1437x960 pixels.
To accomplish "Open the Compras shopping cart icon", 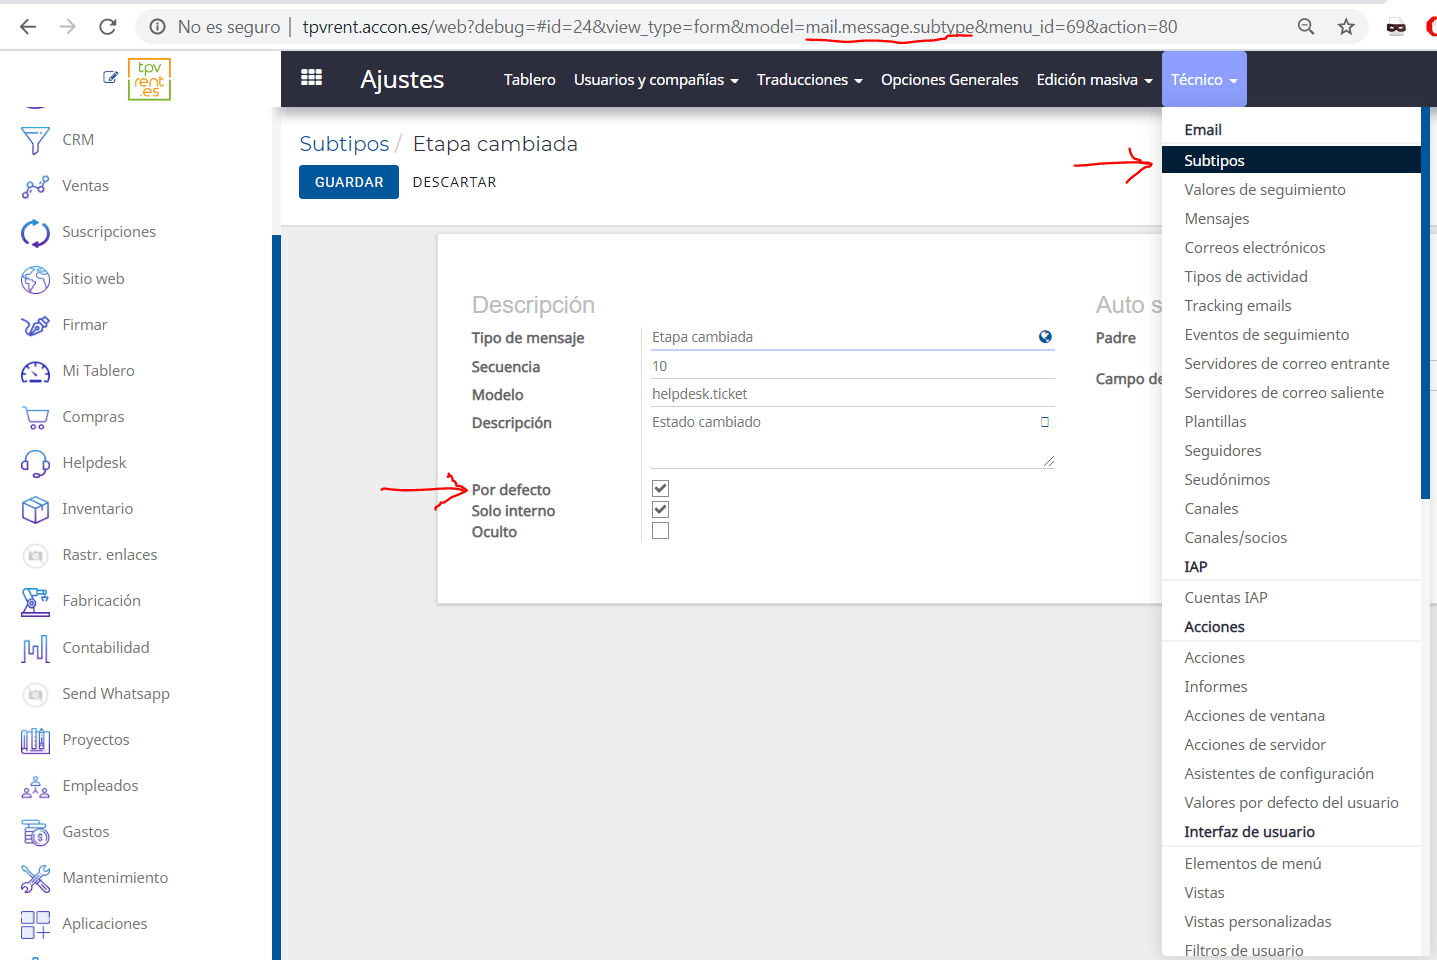I will (35, 417).
